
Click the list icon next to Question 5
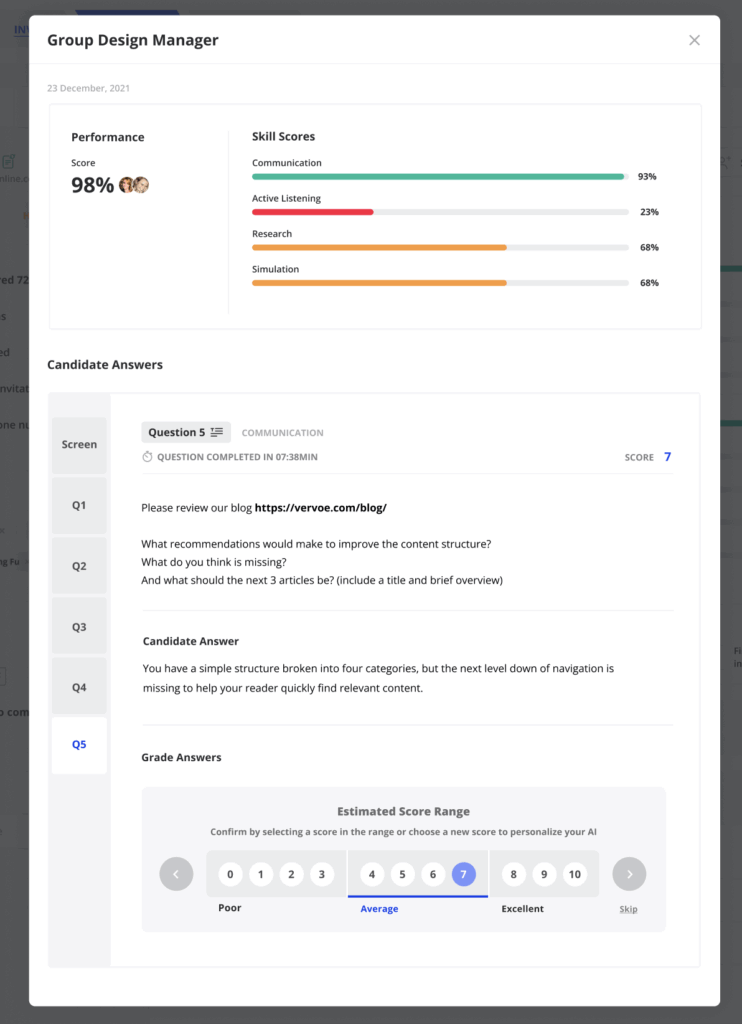[217, 432]
